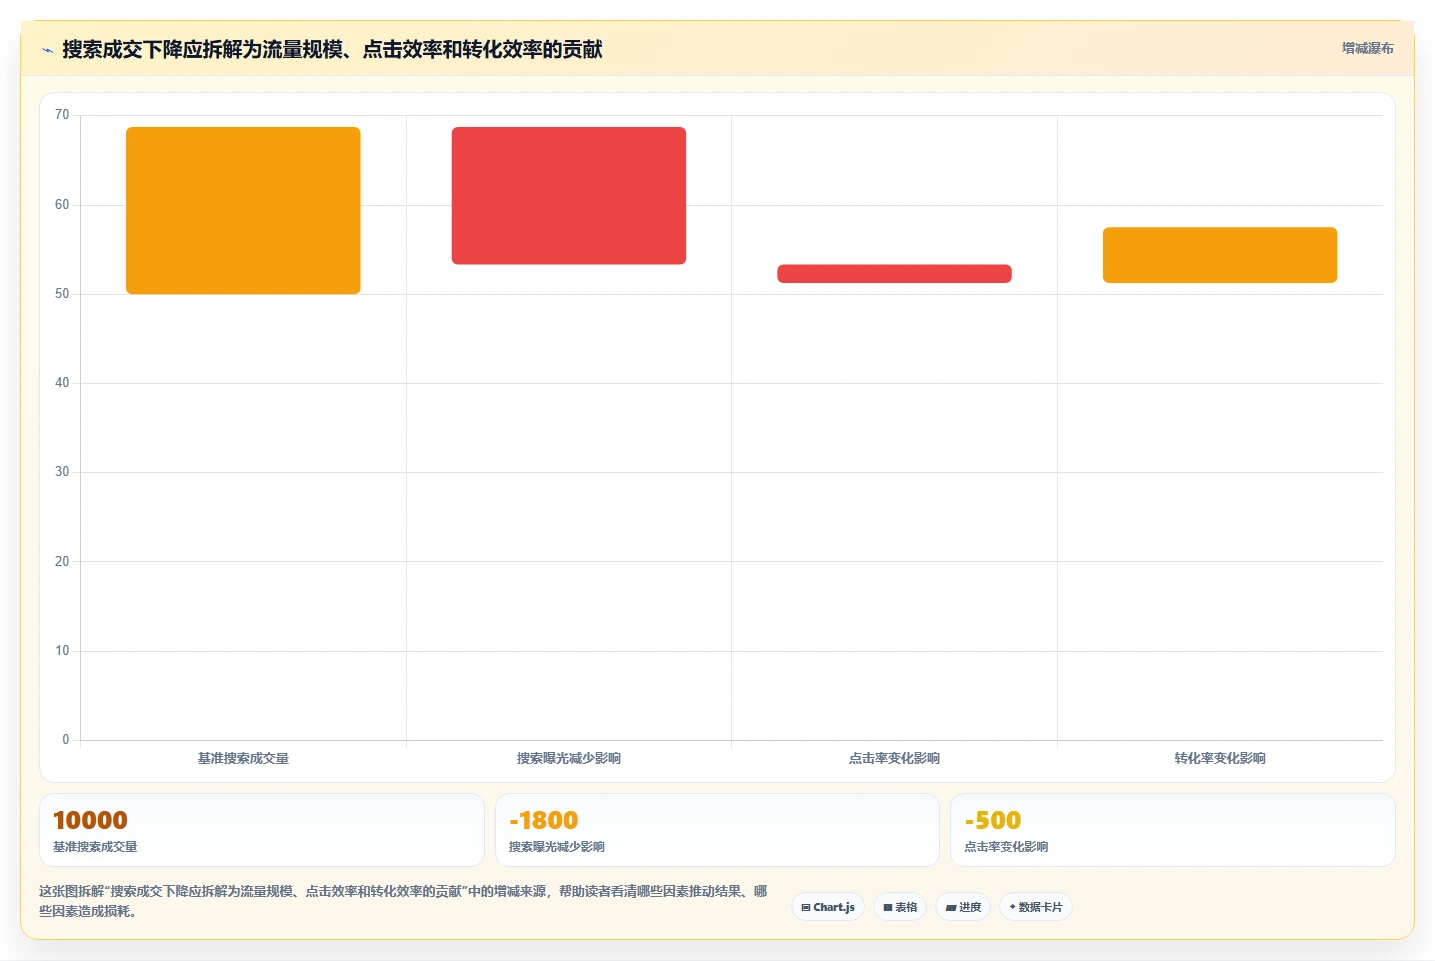Click the y-axis value 10
The width and height of the screenshot is (1435, 961).
click(x=62, y=651)
